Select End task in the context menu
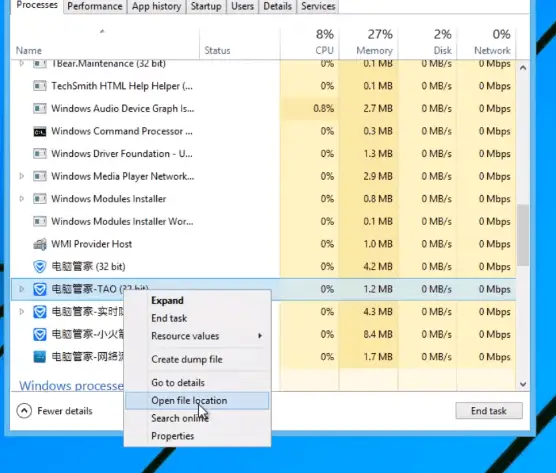 coord(169,318)
